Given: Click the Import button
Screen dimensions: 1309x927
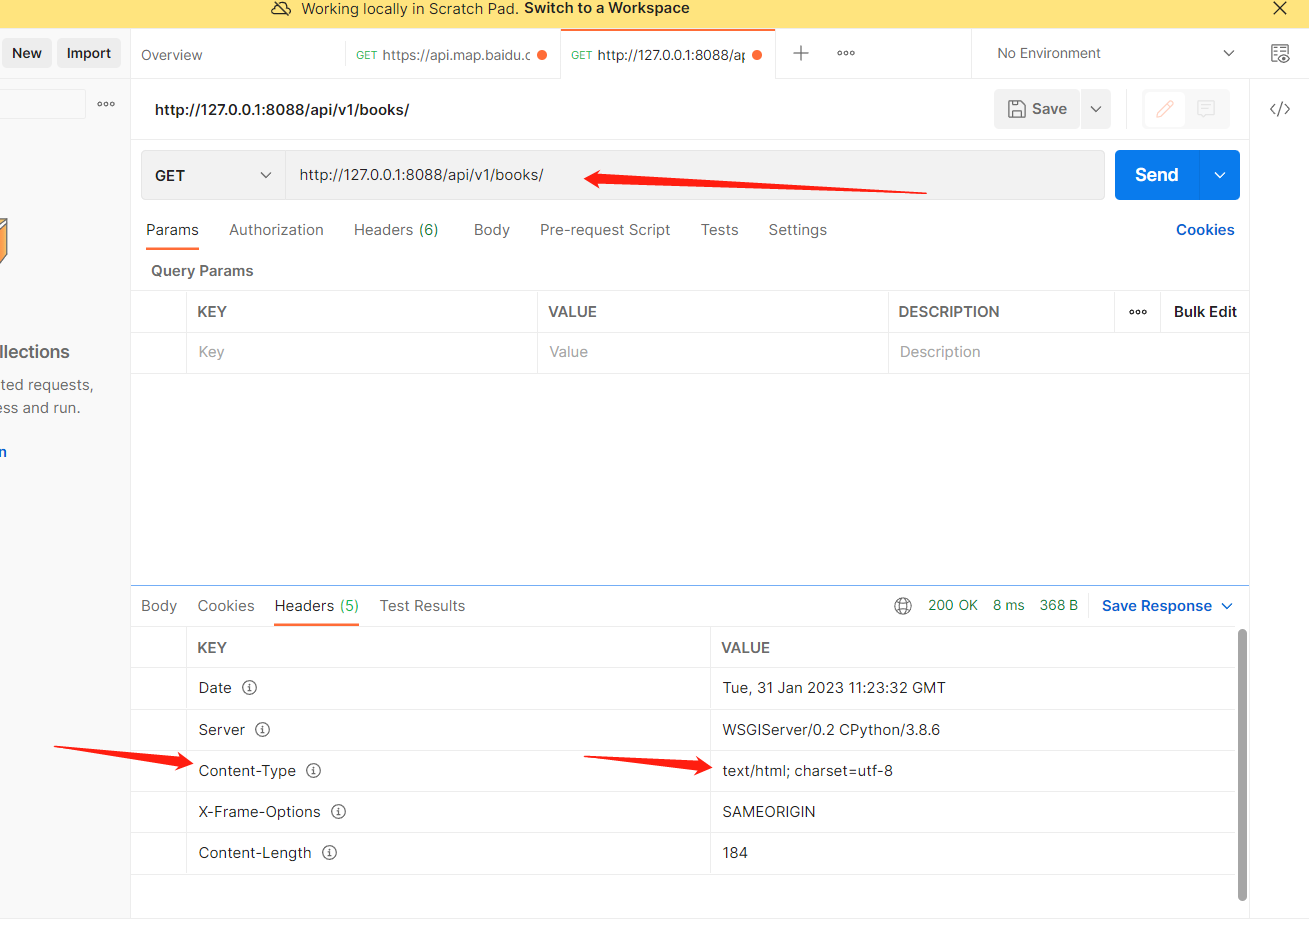Looking at the screenshot, I should pos(89,53).
